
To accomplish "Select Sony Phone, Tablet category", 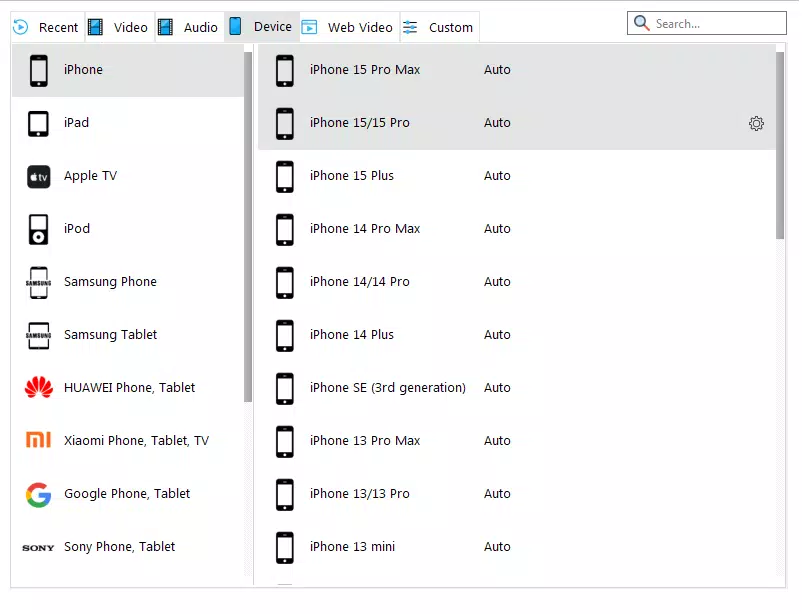I will [119, 547].
